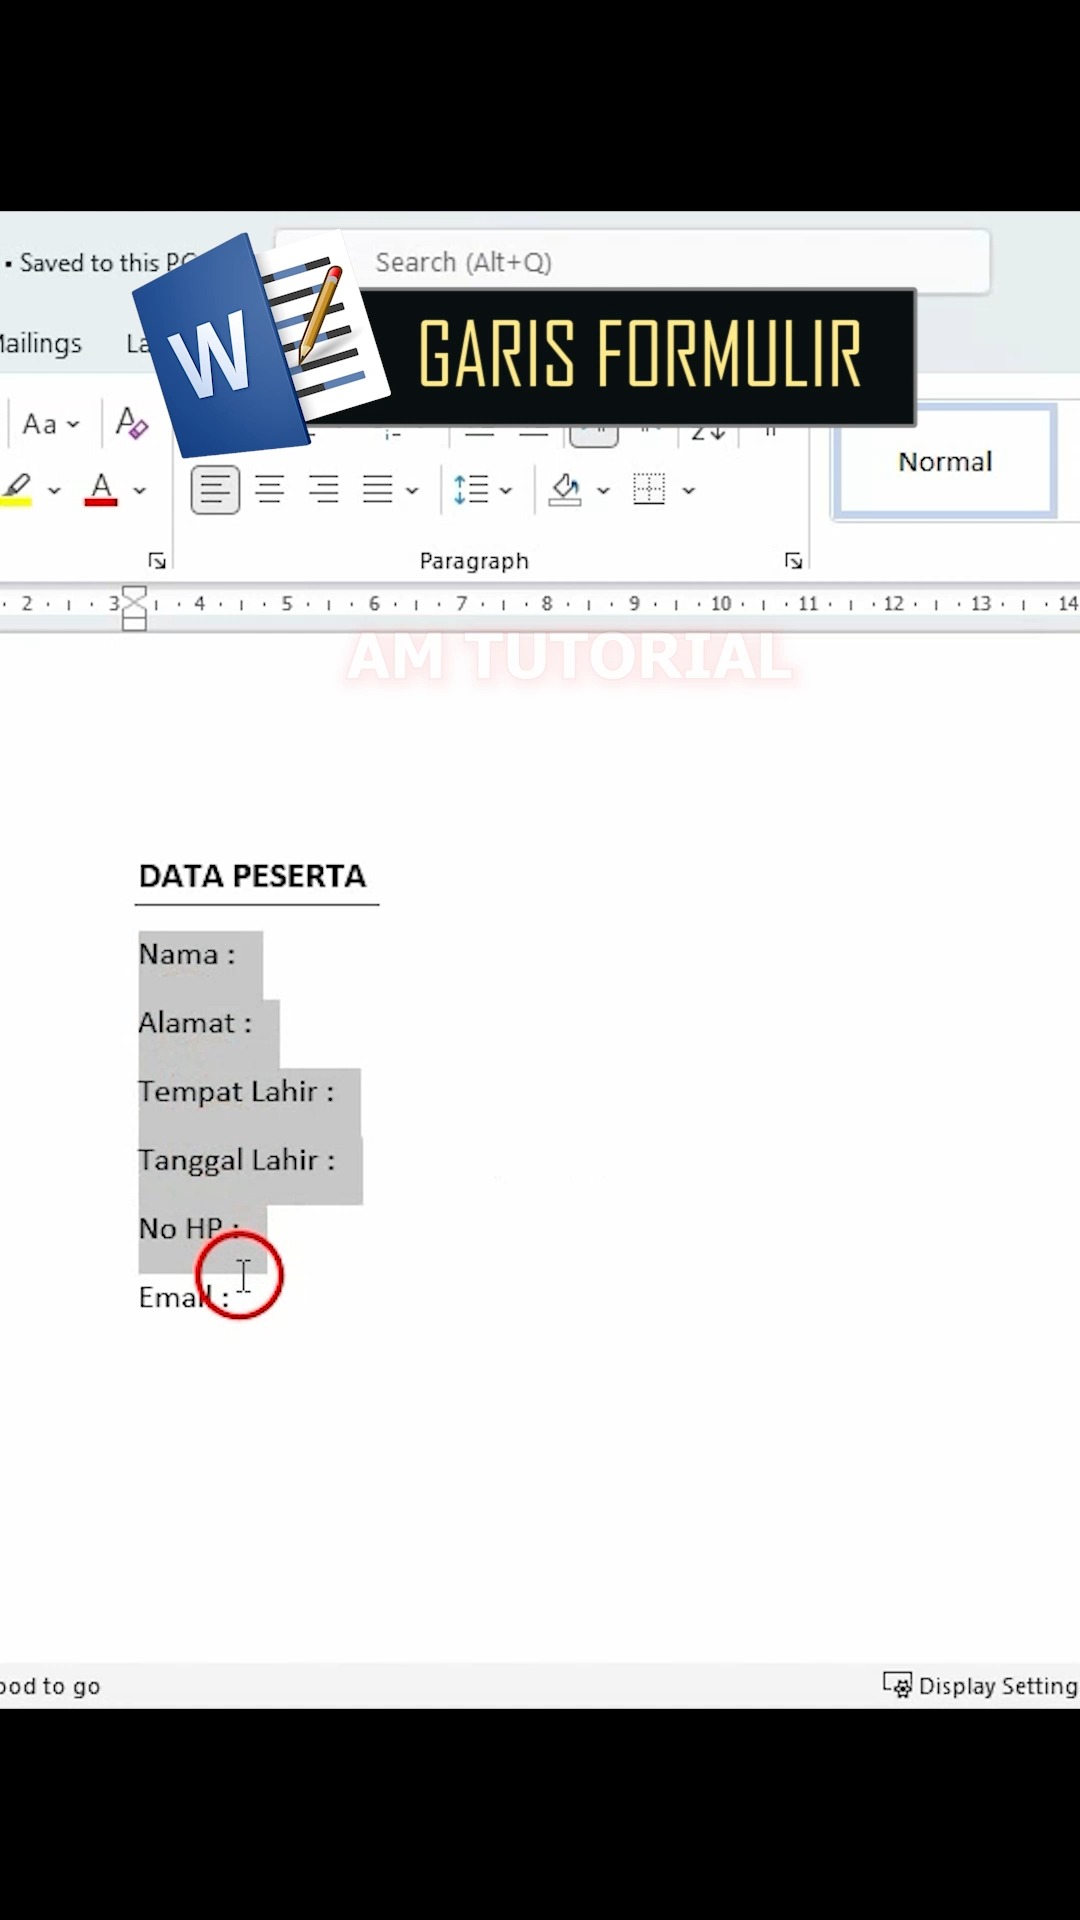Apply the yellow text highlight color
Viewport: 1080px width, 1920px height.
pos(17,490)
